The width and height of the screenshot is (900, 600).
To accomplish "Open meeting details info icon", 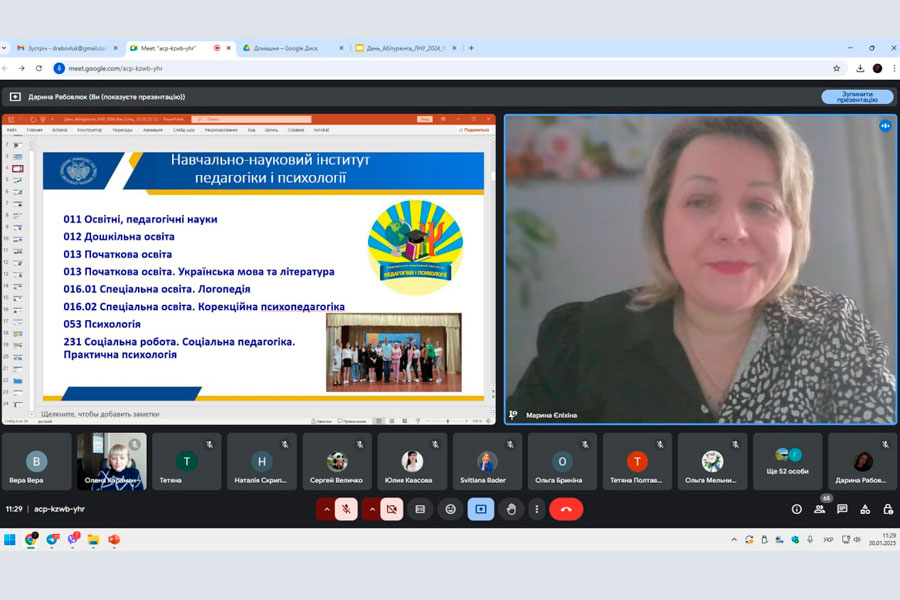I will coord(797,509).
